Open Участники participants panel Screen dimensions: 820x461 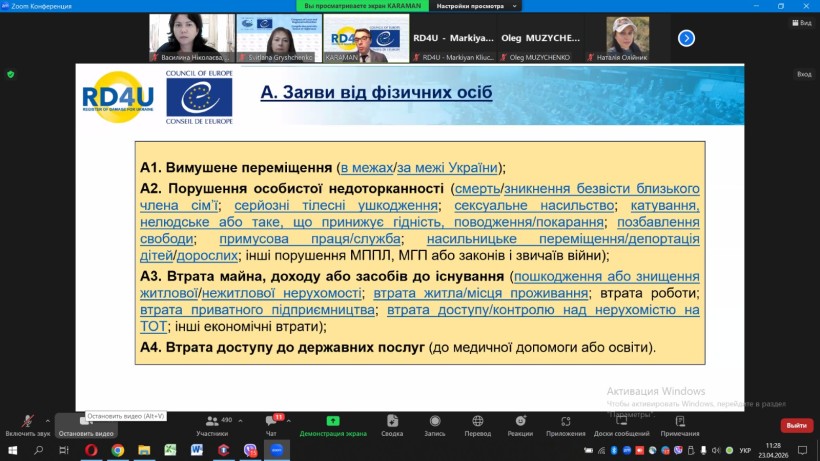tap(212, 425)
